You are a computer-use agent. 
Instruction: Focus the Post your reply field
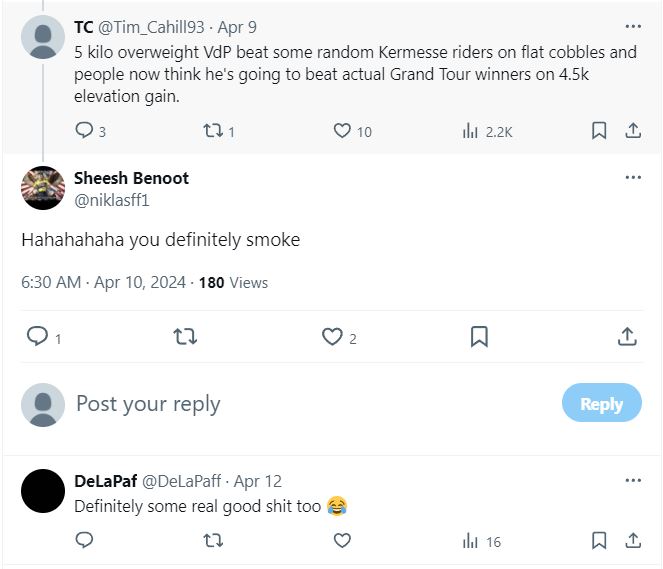300,404
